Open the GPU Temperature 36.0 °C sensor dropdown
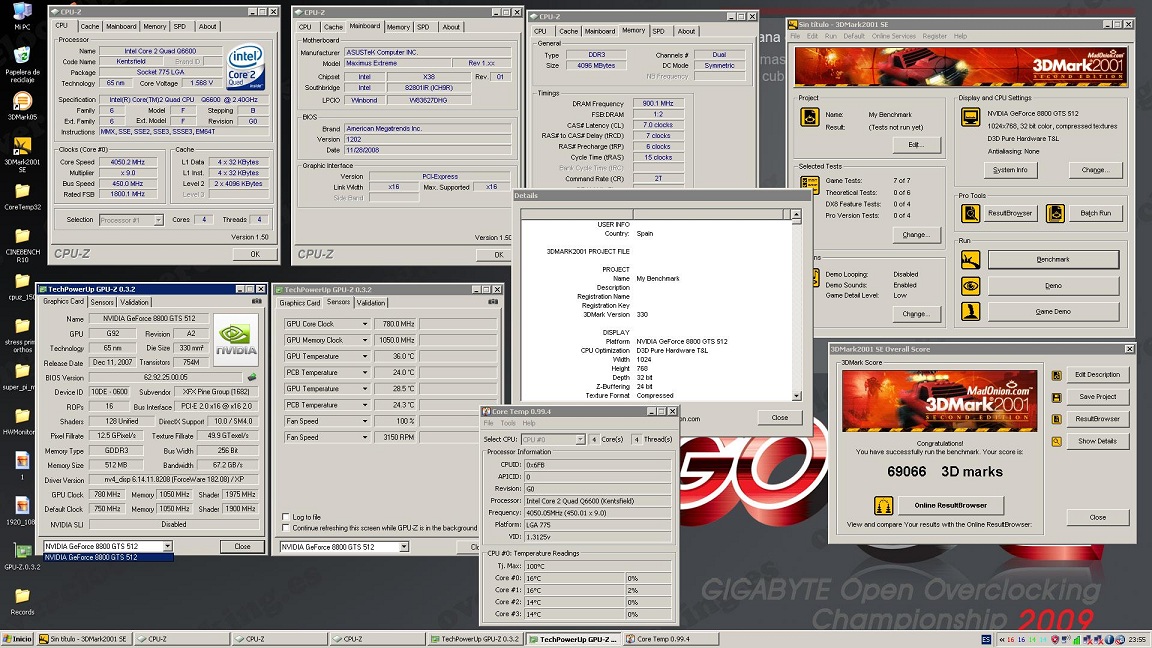This screenshot has height=648, width=1152. click(x=364, y=356)
